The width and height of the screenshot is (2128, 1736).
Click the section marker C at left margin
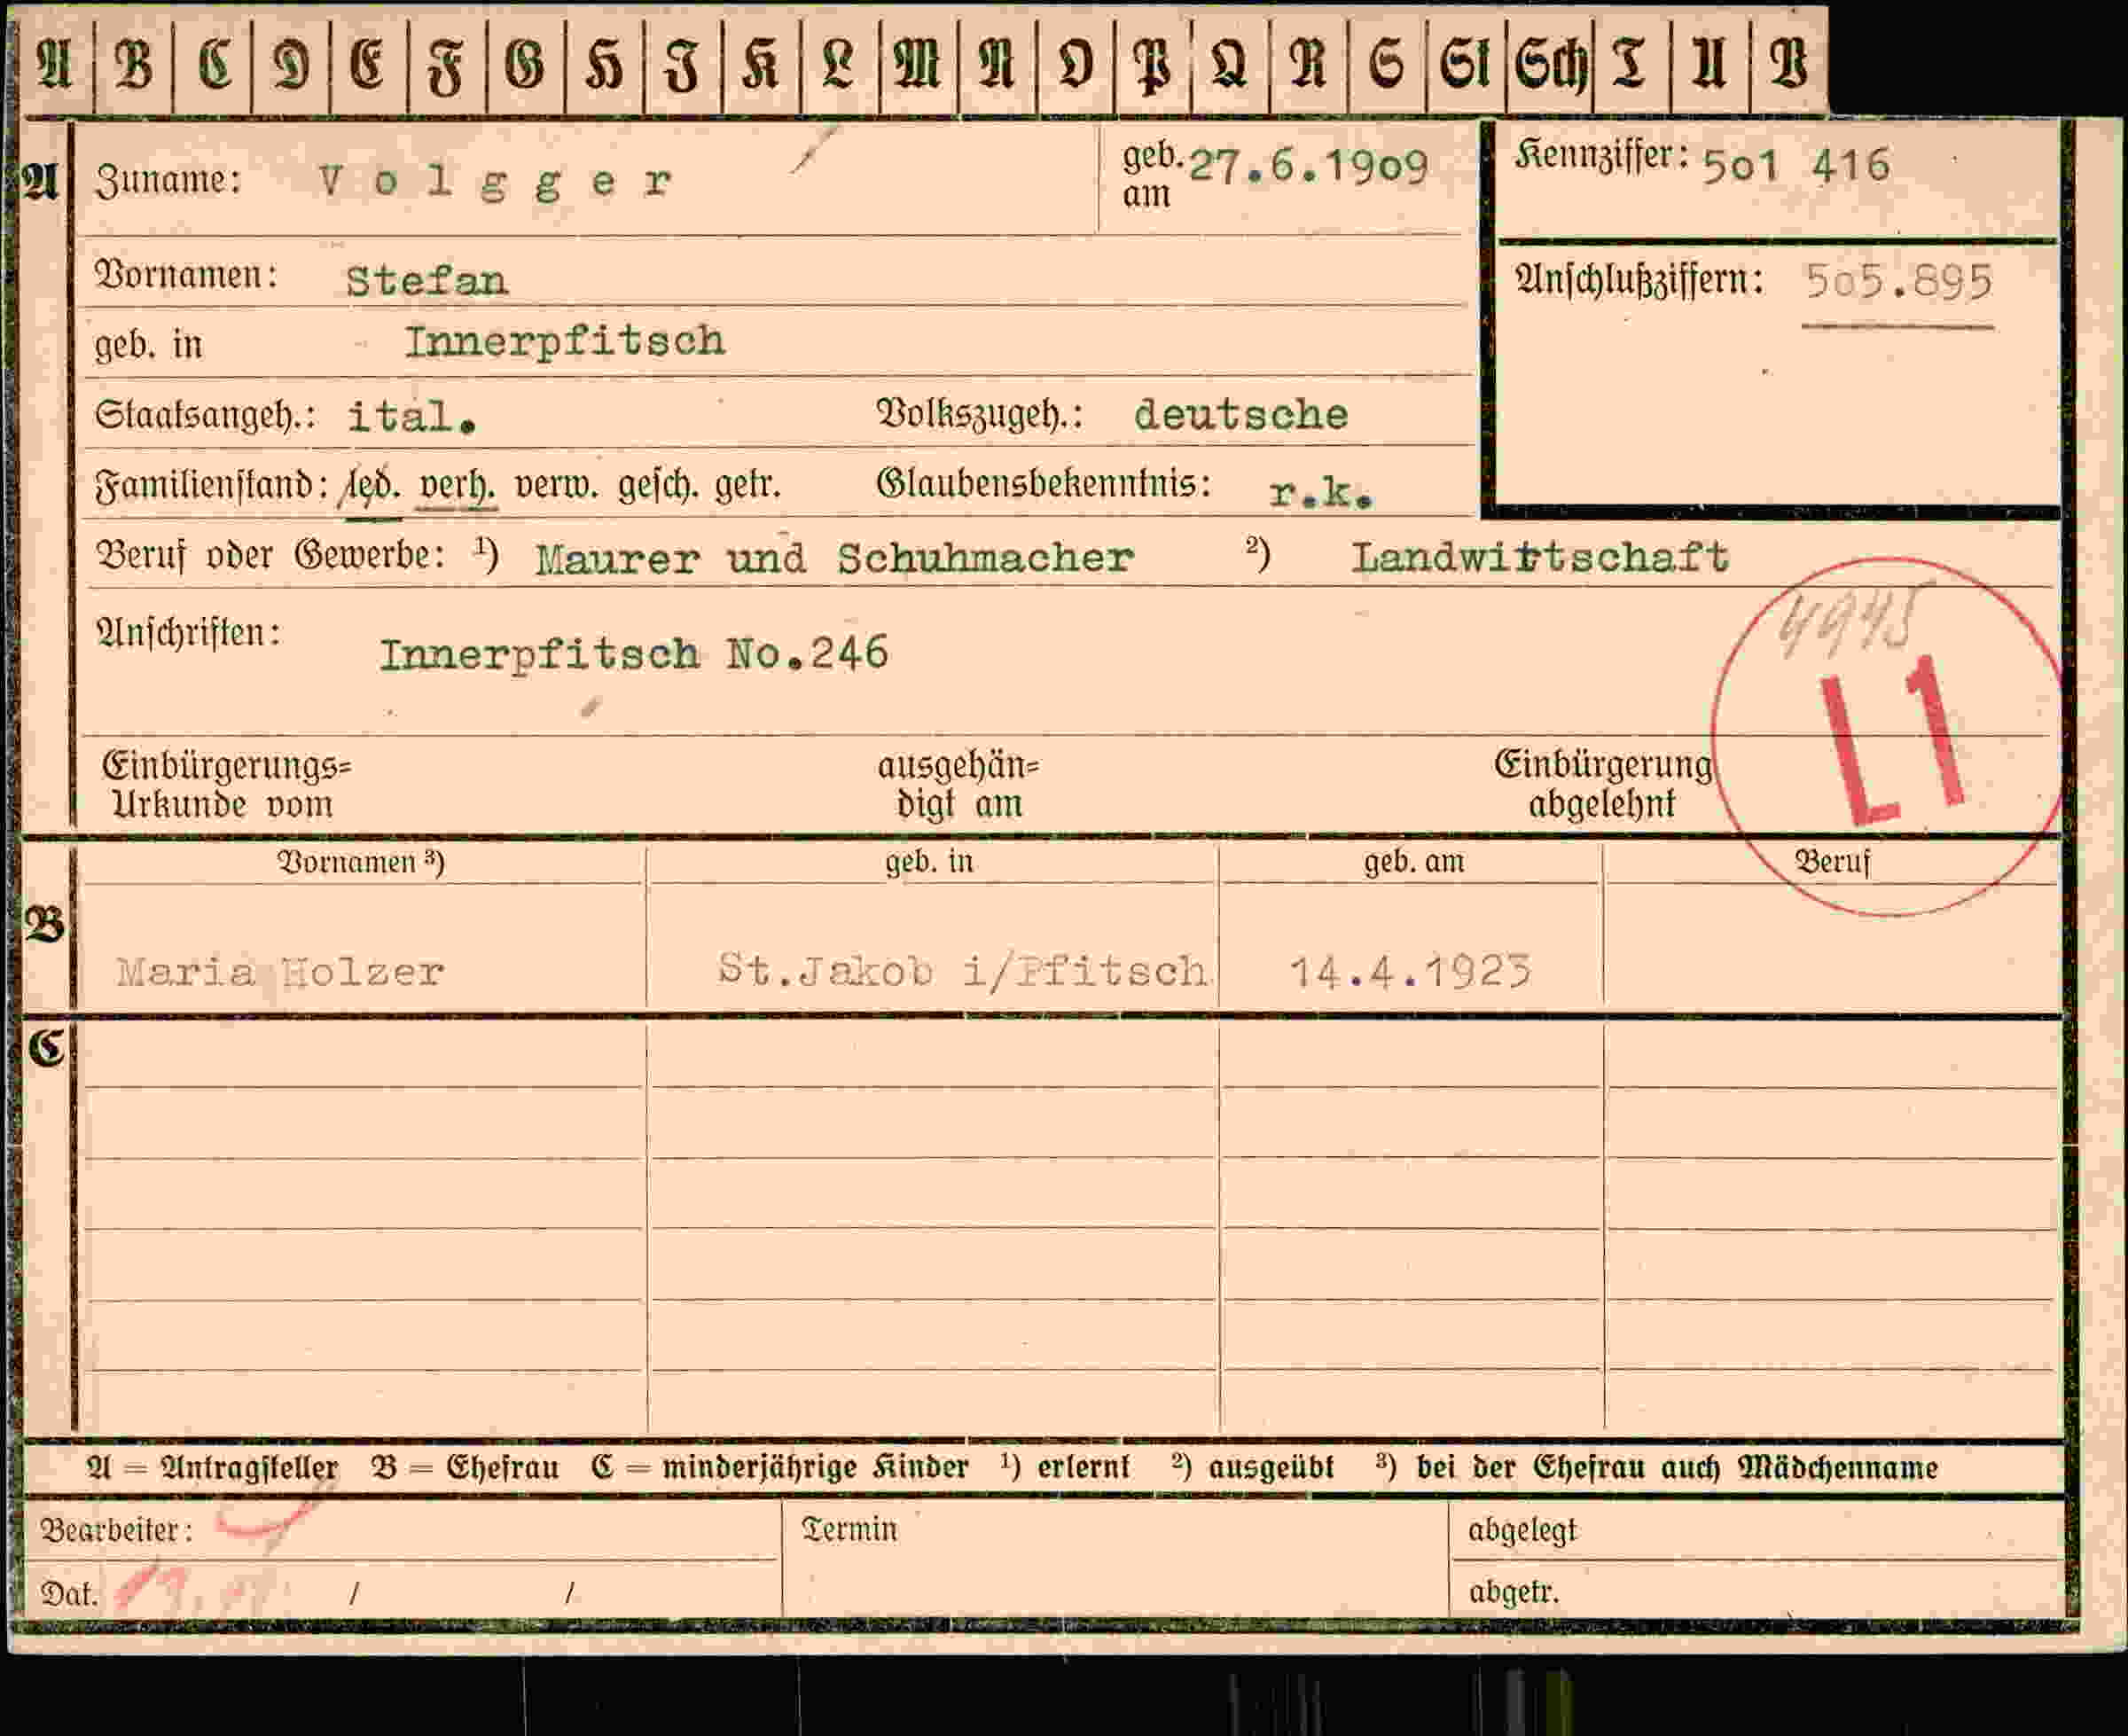46,1048
